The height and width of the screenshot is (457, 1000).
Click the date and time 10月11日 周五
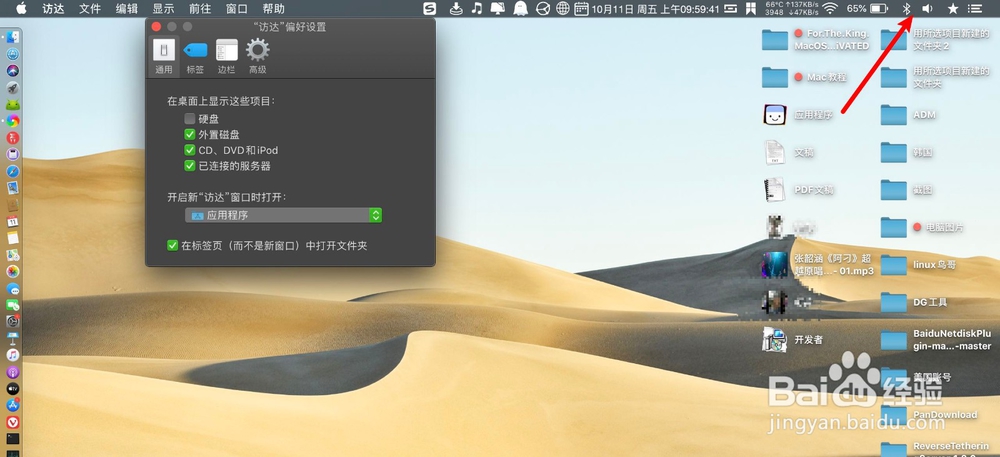655,9
